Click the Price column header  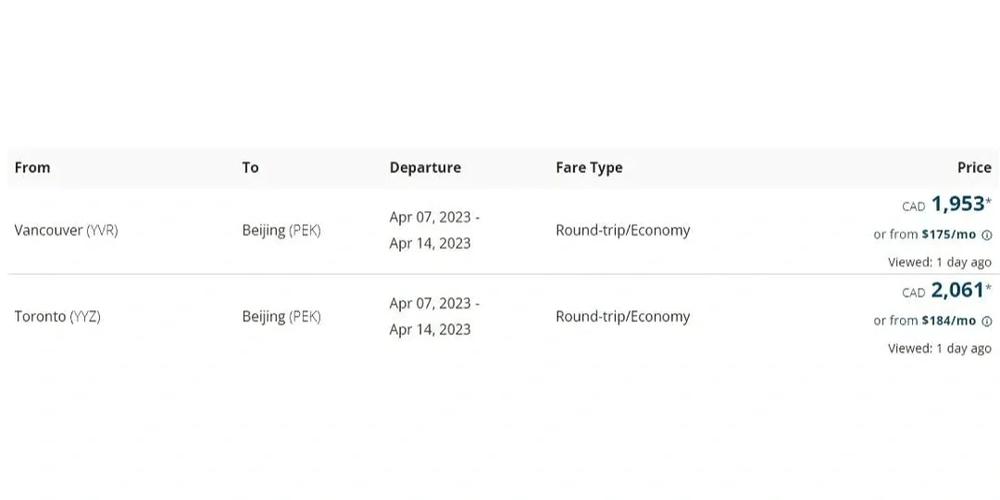(974, 168)
